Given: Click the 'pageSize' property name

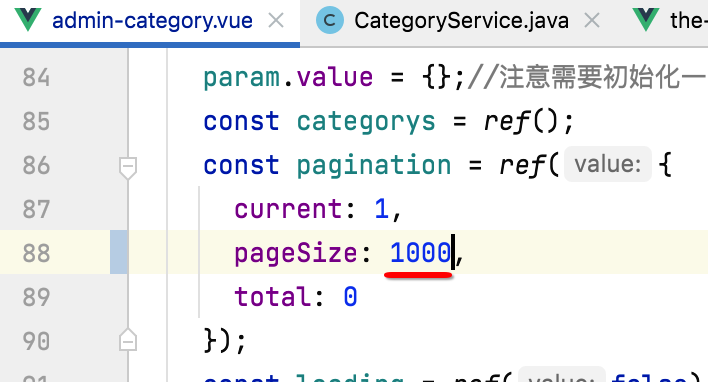Looking at the screenshot, I should click(296, 253).
